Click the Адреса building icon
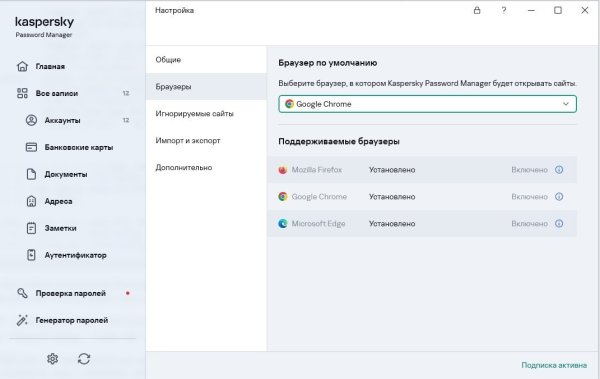The height and width of the screenshot is (379, 600). [31, 201]
